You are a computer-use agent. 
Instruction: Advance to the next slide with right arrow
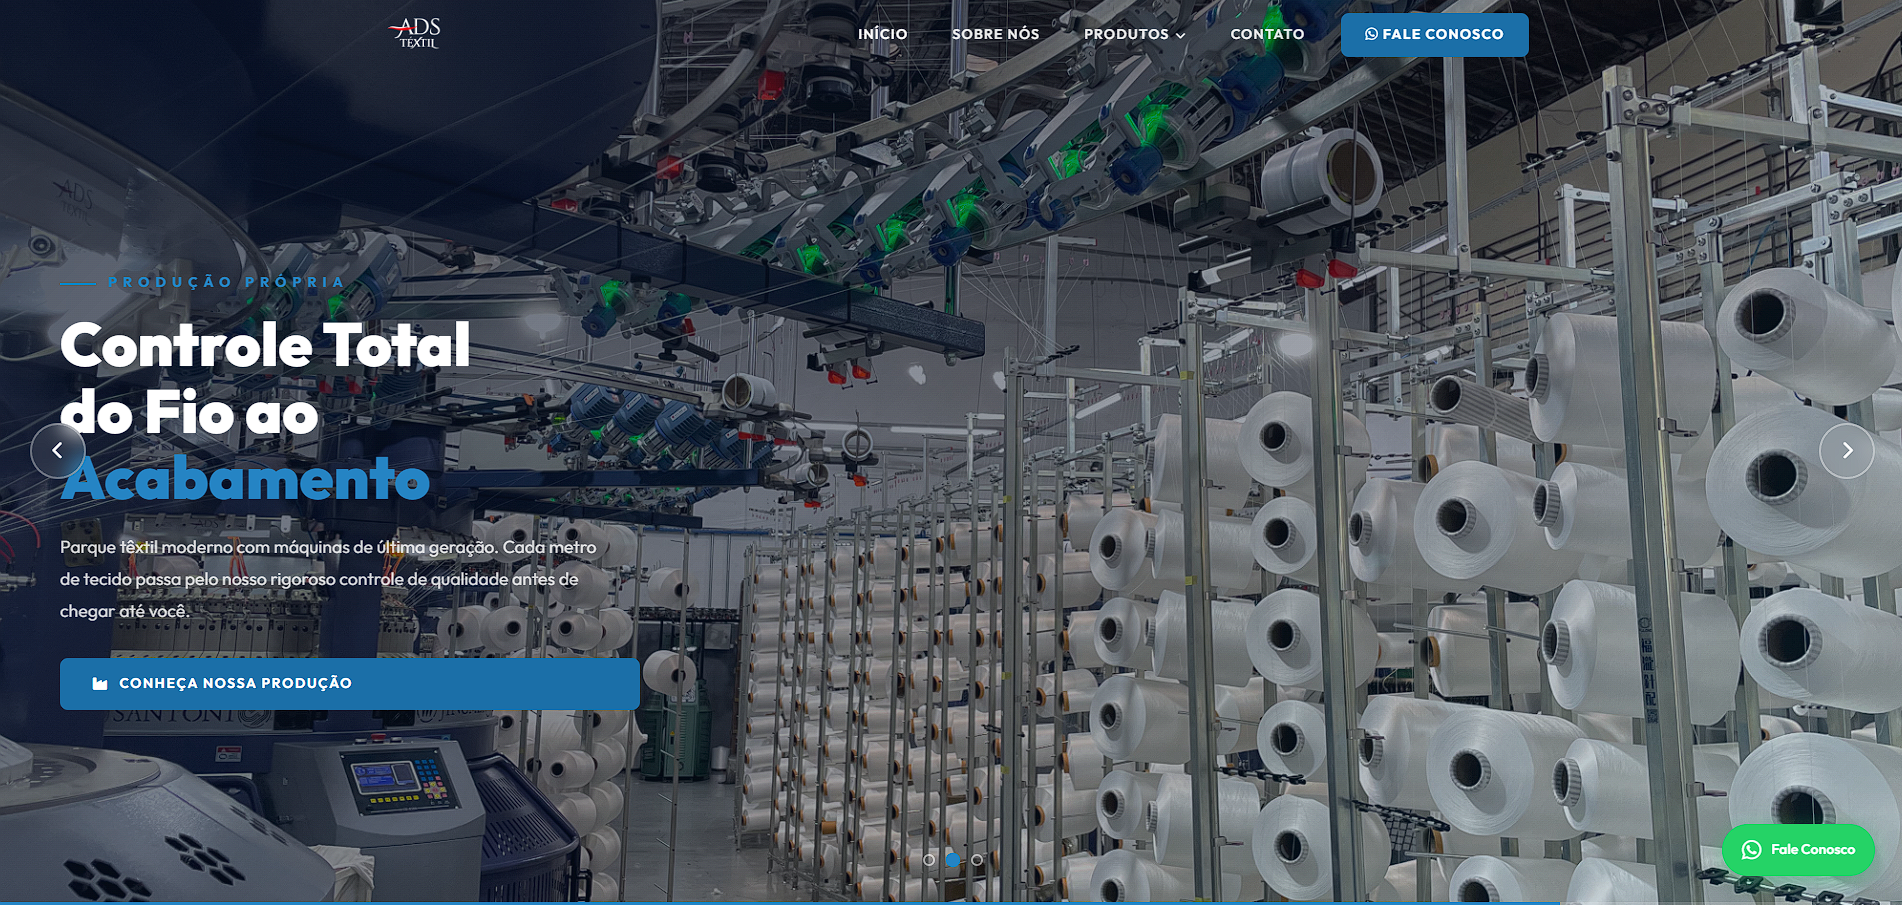point(1846,450)
